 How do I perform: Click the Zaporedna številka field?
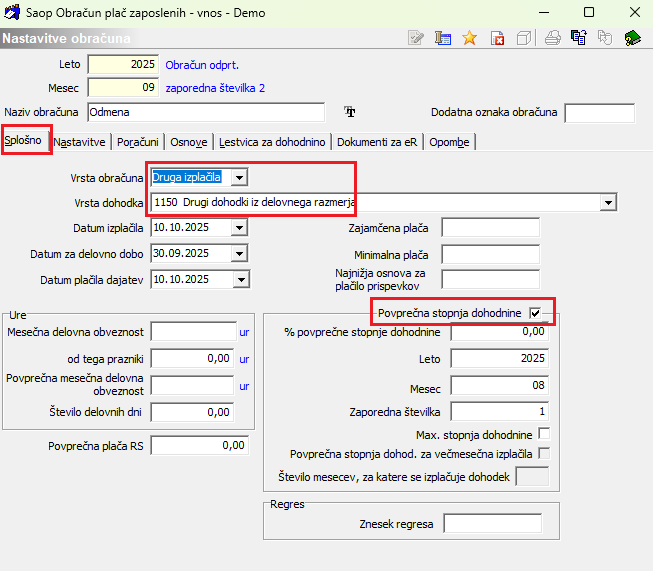click(500, 412)
